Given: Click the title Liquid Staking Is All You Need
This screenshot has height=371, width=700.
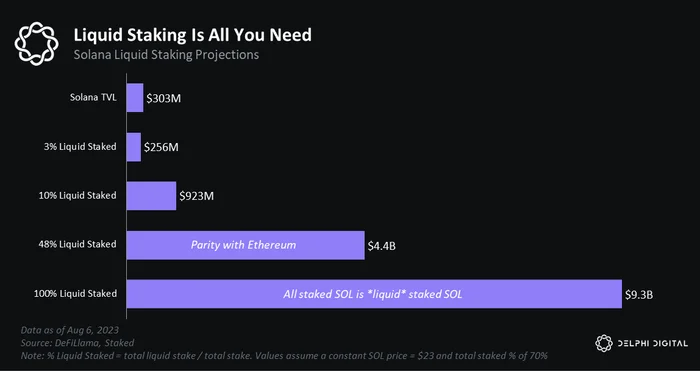Looking at the screenshot, I should 192,35.
